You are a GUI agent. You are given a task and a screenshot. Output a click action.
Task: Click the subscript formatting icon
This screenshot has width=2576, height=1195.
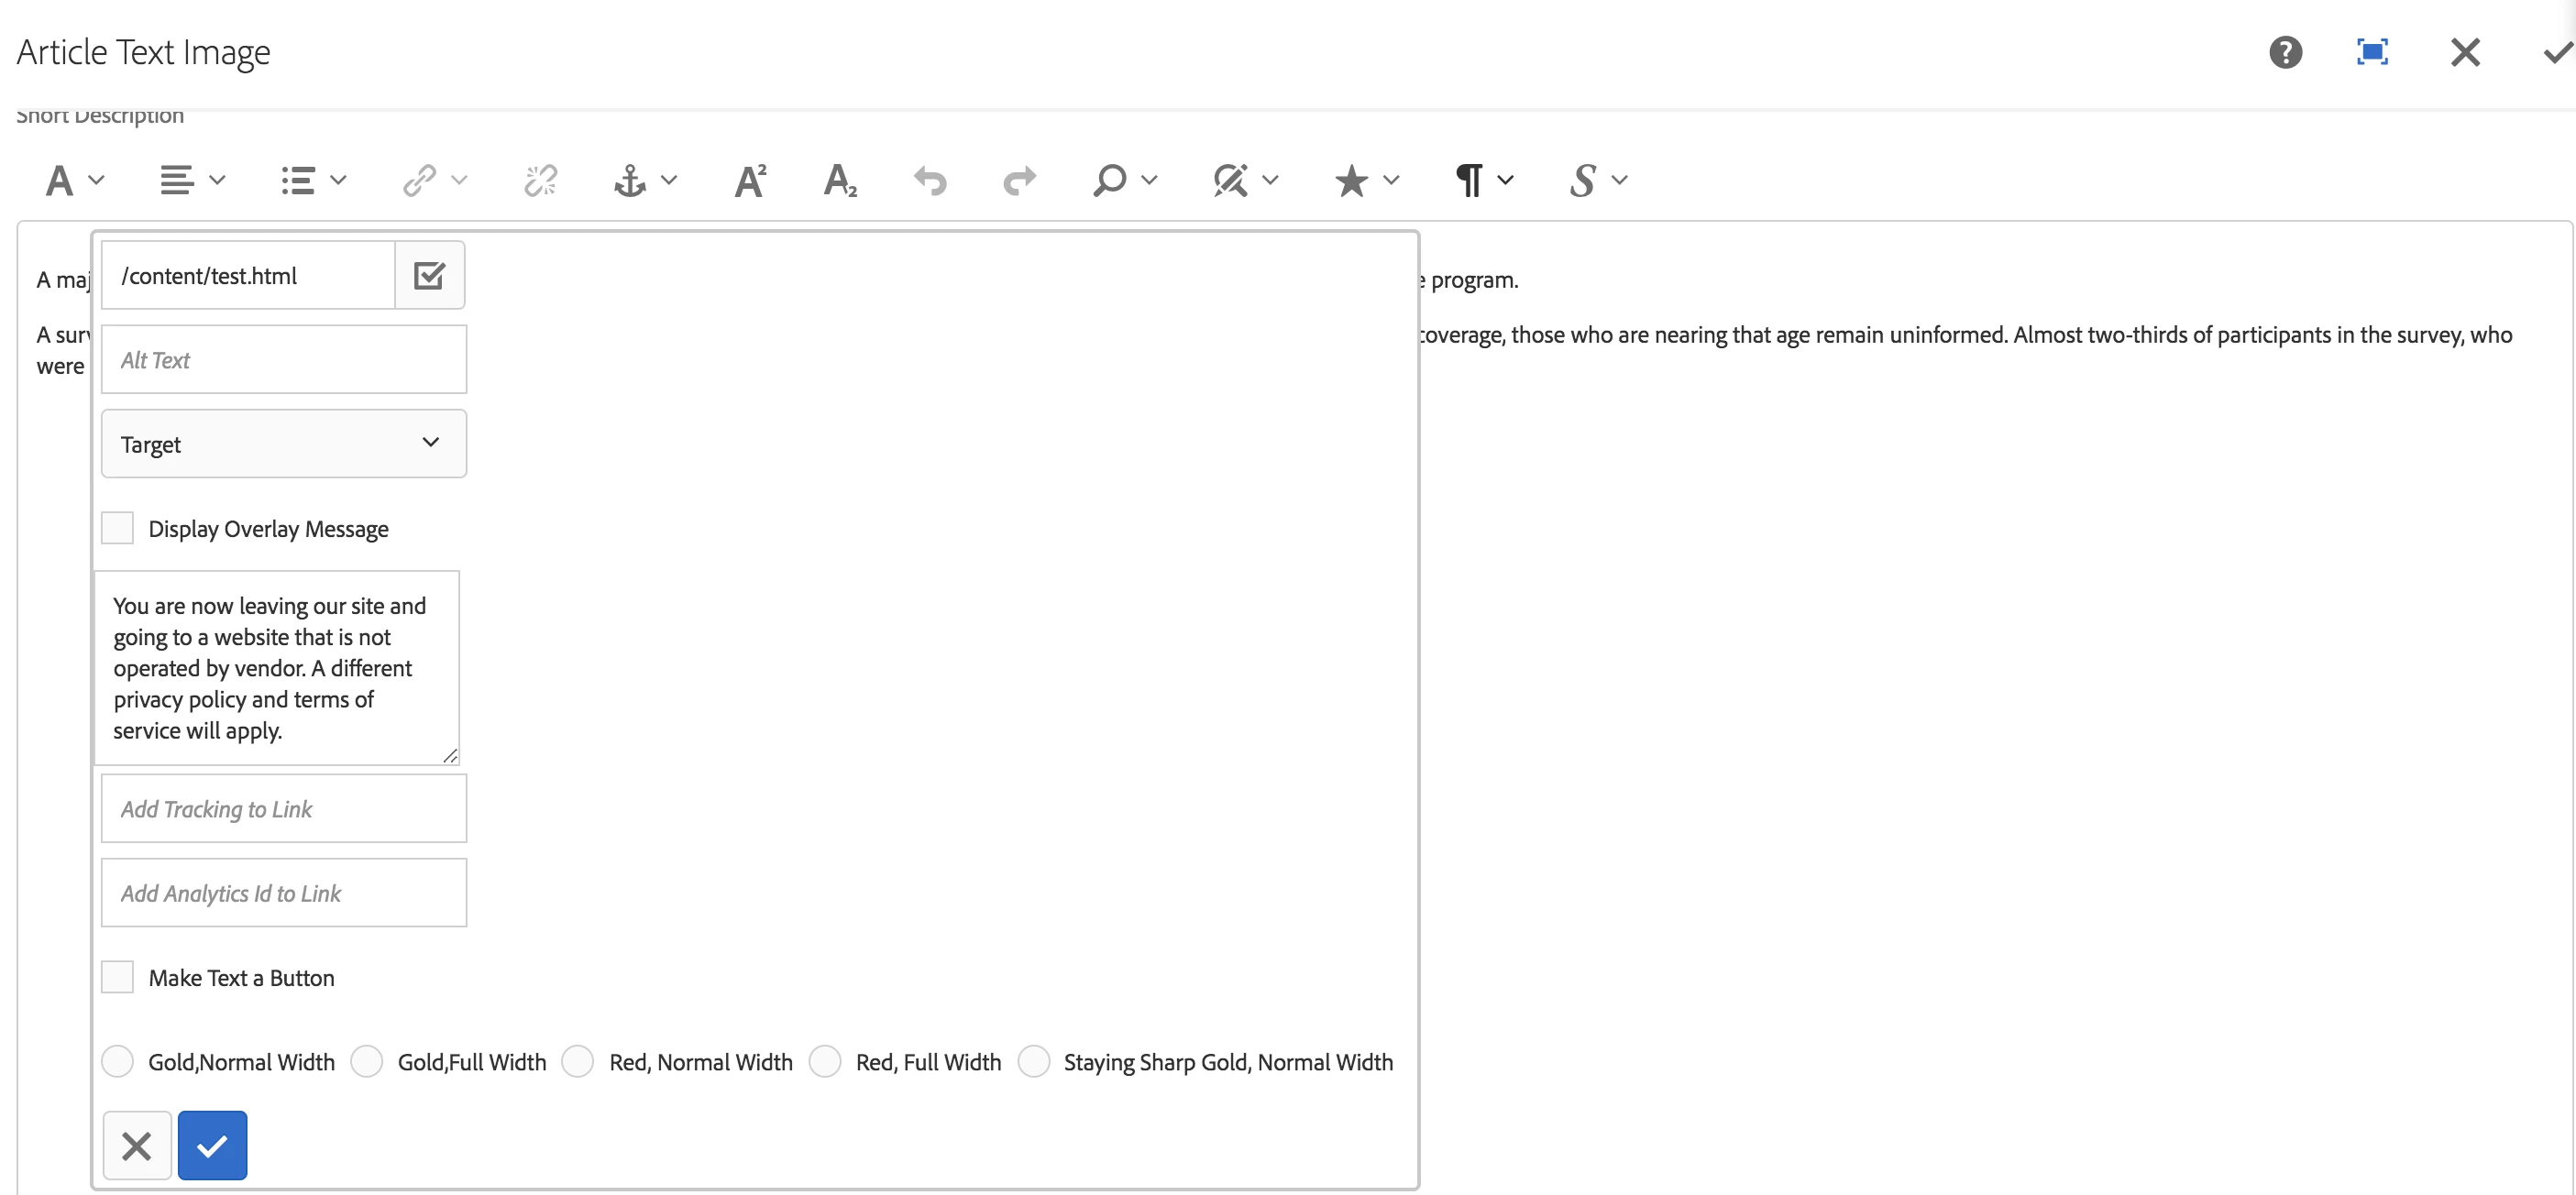click(x=839, y=180)
